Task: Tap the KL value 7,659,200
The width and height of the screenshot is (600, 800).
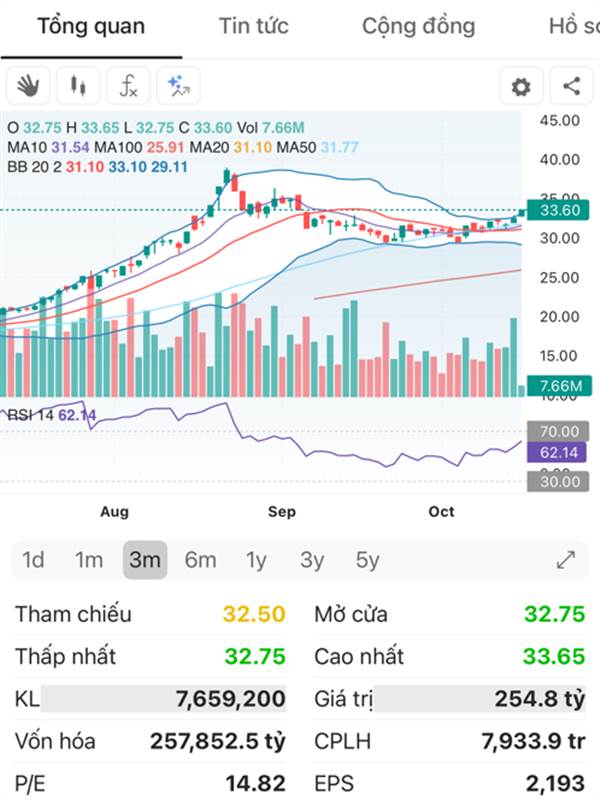Action: pyautogui.click(x=230, y=699)
